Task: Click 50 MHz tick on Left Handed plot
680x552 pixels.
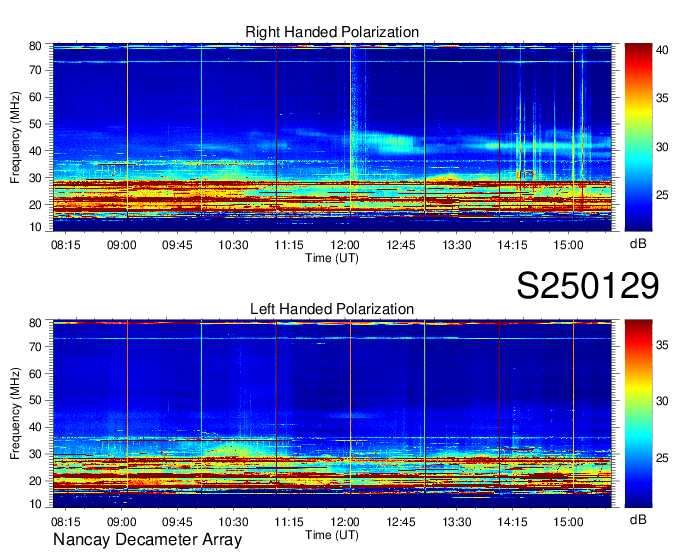Action: click(x=35, y=400)
